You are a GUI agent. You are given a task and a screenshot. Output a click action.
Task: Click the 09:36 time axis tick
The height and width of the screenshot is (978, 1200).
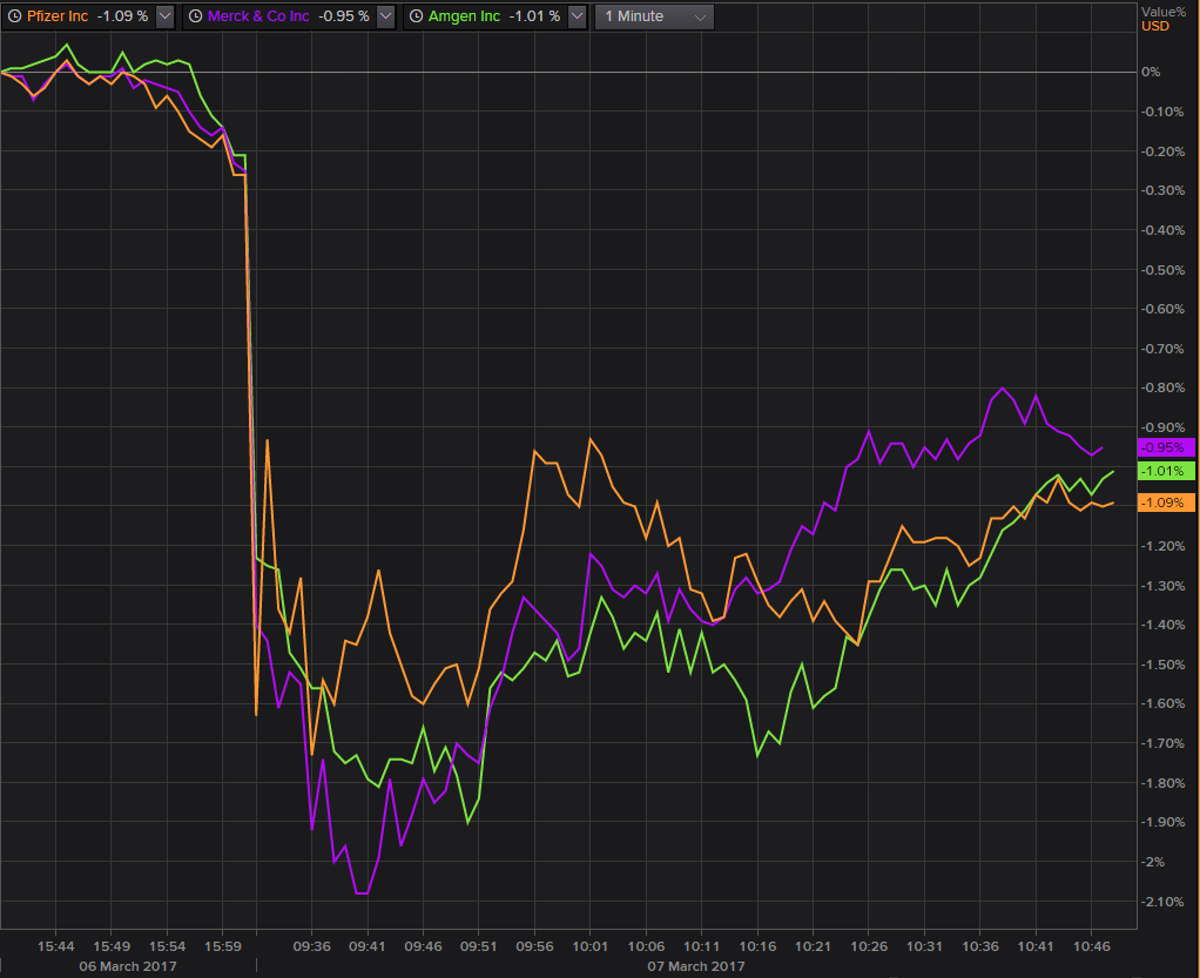pyautogui.click(x=315, y=945)
